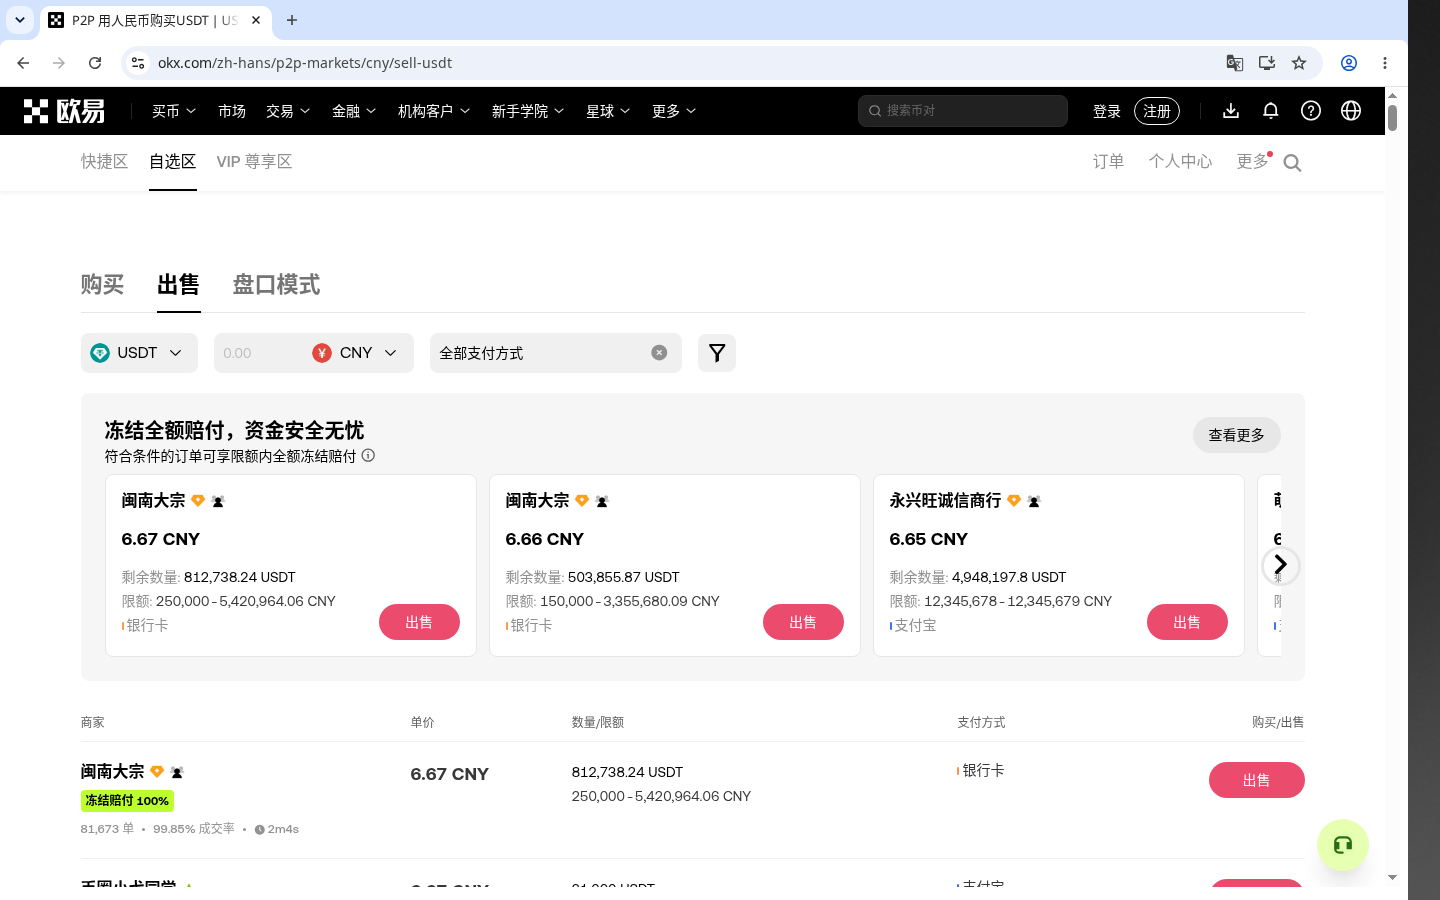This screenshot has height=900, width=1440.
Task: Click 出售 on the 6.65 CNY card
Action: click(x=1187, y=622)
